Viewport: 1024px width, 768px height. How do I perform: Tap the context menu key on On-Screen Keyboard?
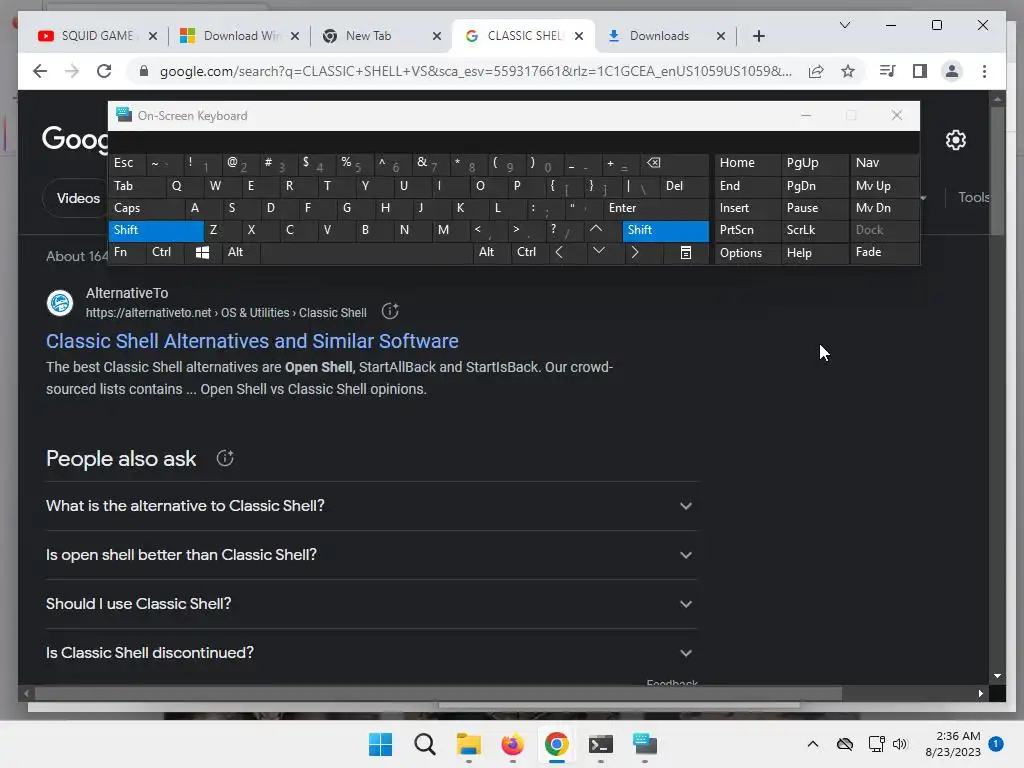click(686, 253)
